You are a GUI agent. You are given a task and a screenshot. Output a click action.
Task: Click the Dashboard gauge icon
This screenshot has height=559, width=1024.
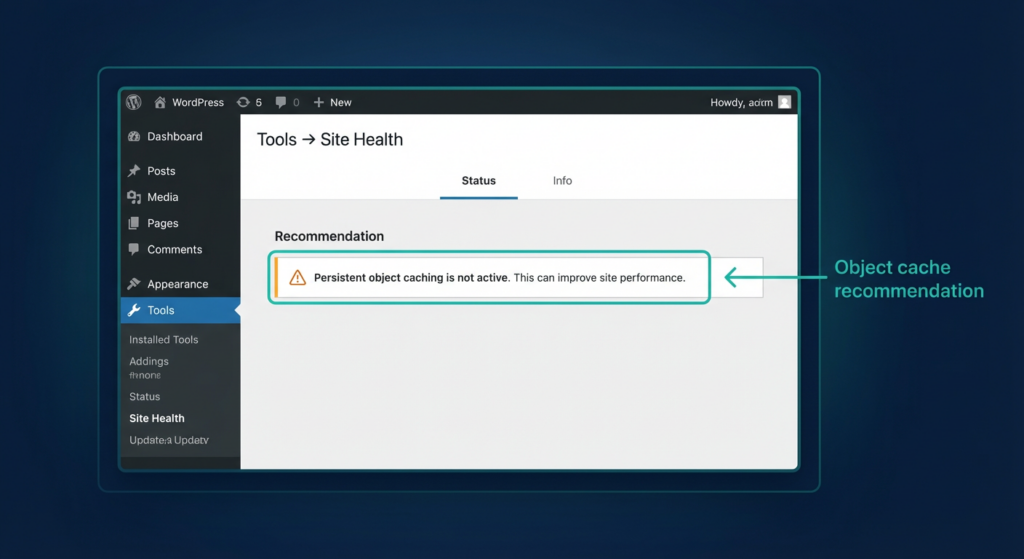(134, 137)
